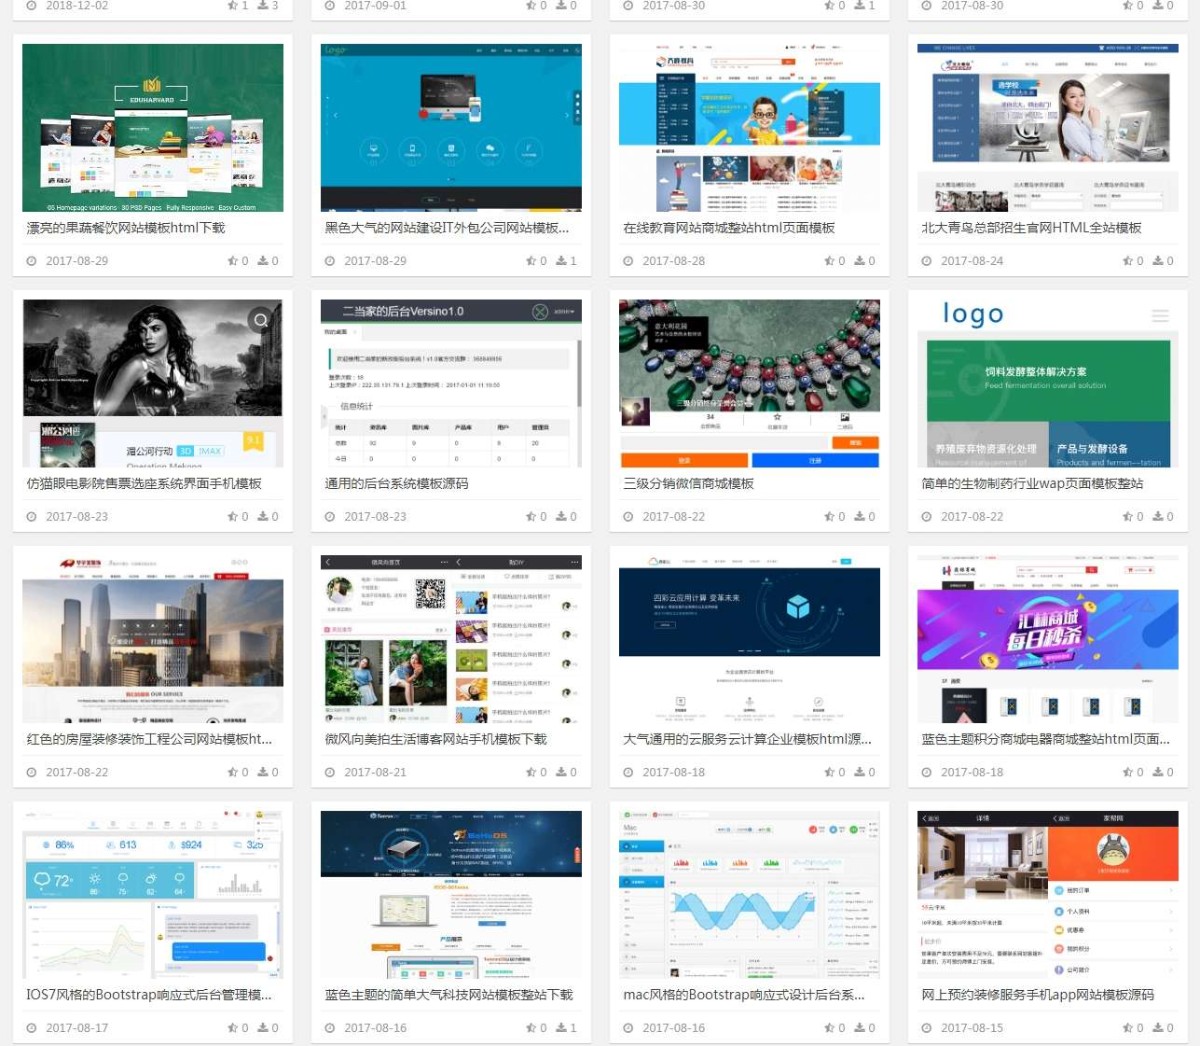This screenshot has height=1046, width=1200.
Task: Click the 漂亮的果蔬餐饮 green preview thumbnail
Action: [x=152, y=127]
